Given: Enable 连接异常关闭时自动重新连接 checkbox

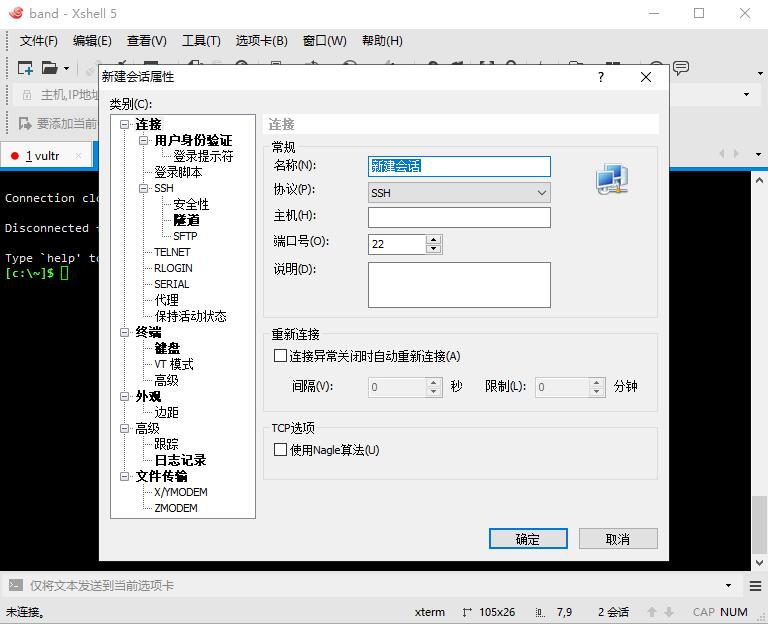Looking at the screenshot, I should pos(280,356).
